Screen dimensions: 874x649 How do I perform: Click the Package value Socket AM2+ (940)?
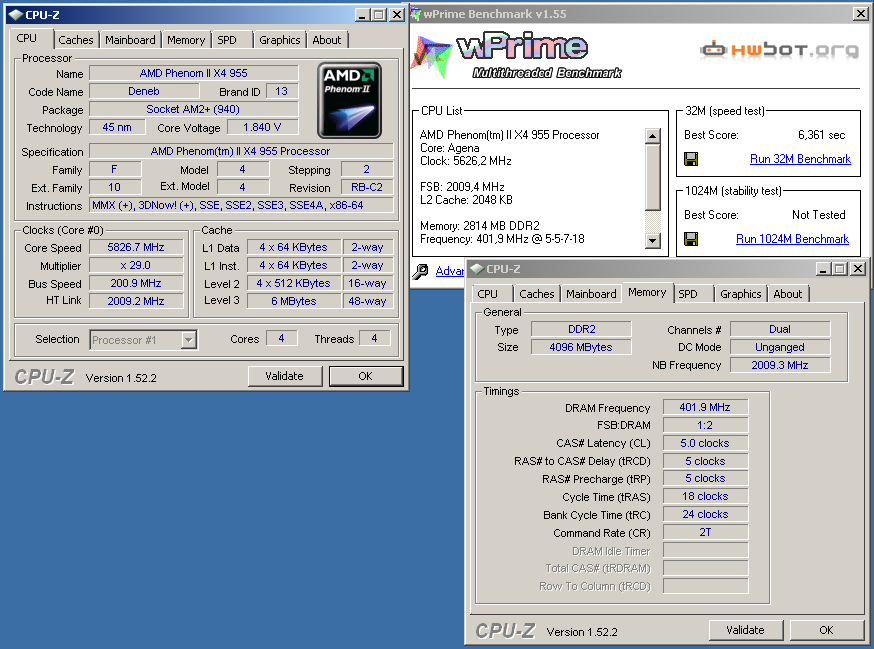193,109
